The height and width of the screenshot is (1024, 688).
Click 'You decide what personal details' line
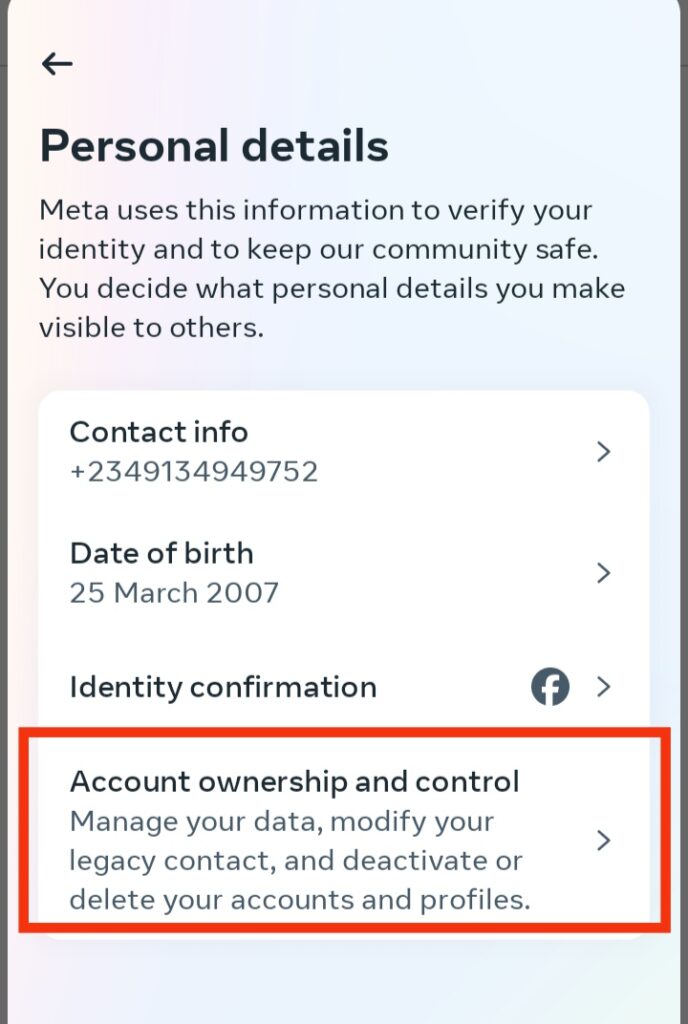332,289
